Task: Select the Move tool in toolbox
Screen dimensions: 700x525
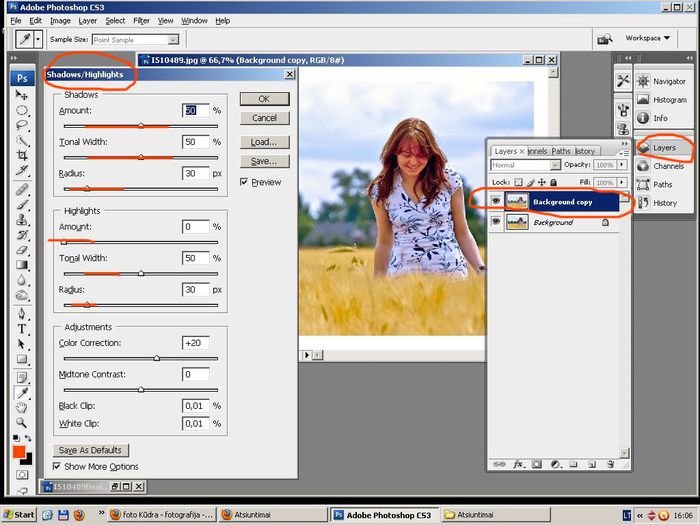Action: (22, 95)
